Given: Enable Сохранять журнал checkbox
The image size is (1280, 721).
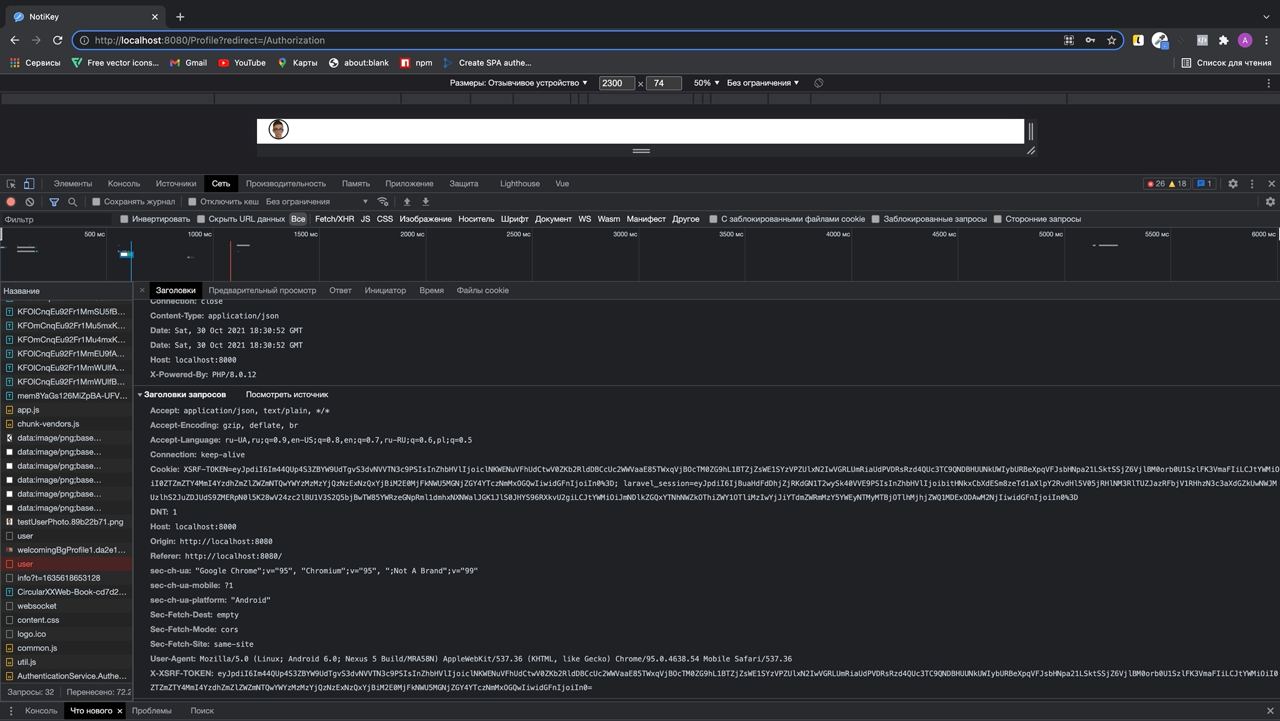Looking at the screenshot, I should click(96, 202).
